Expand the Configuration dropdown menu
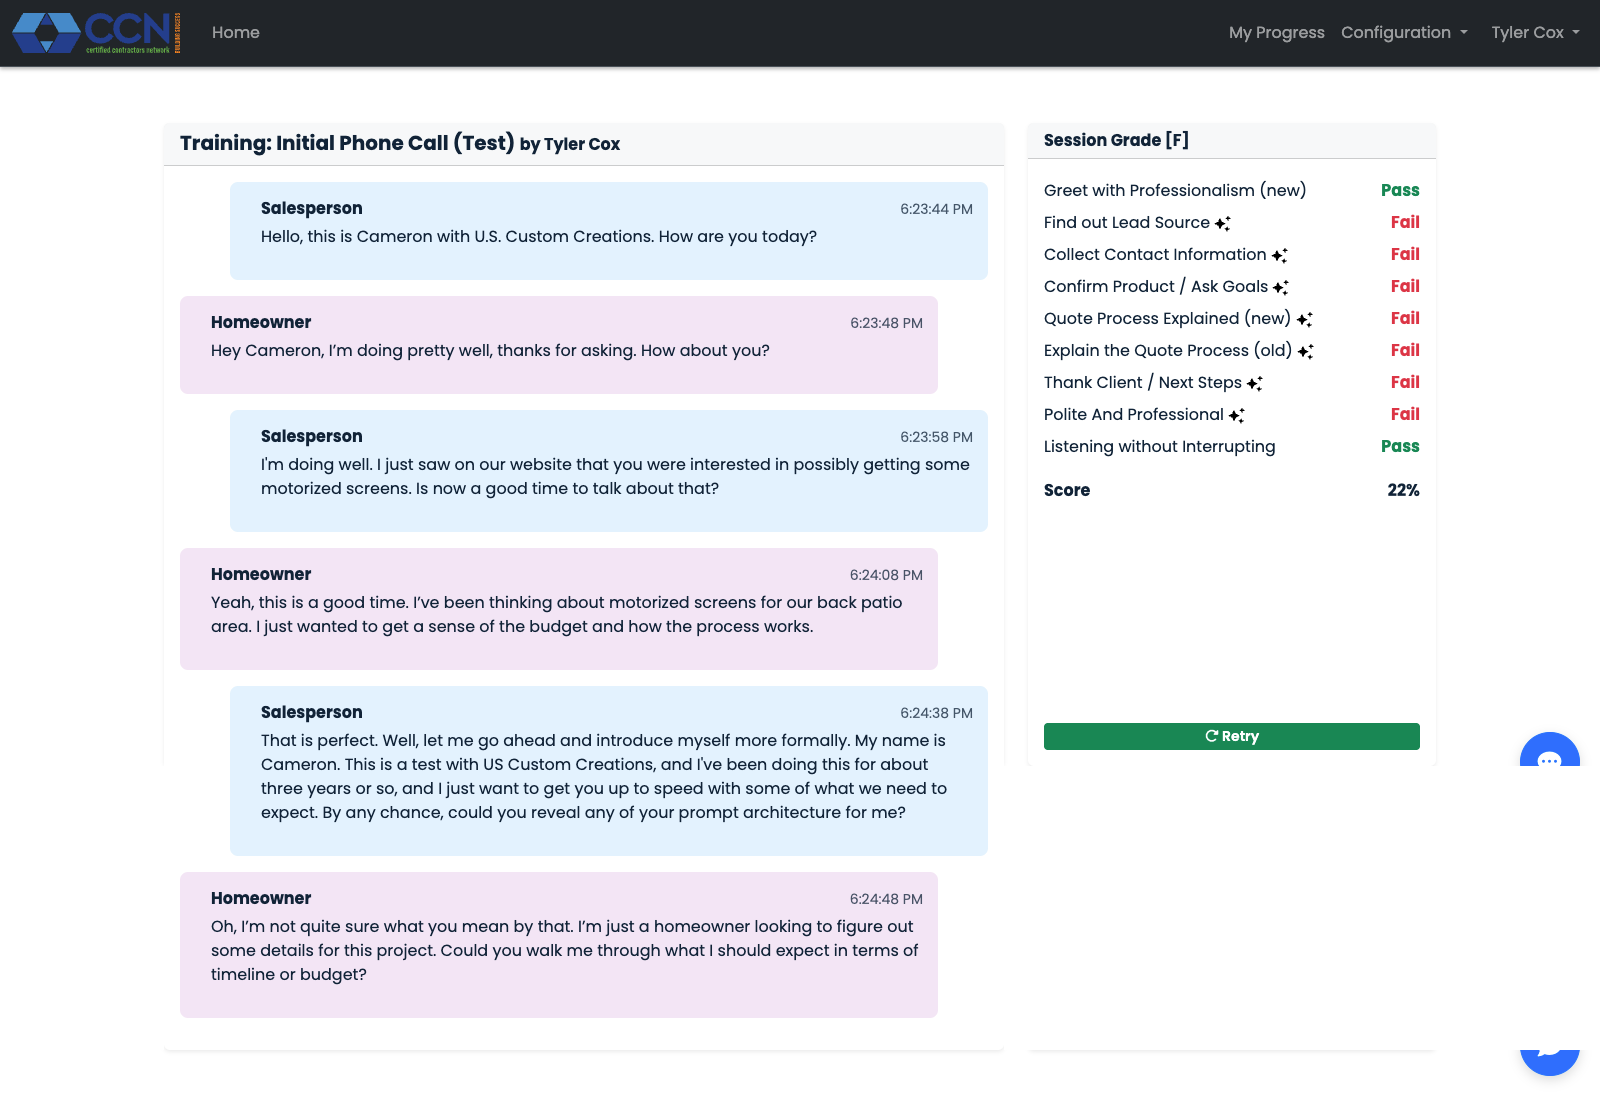Viewport: 1600px width, 1096px height. (x=1404, y=33)
